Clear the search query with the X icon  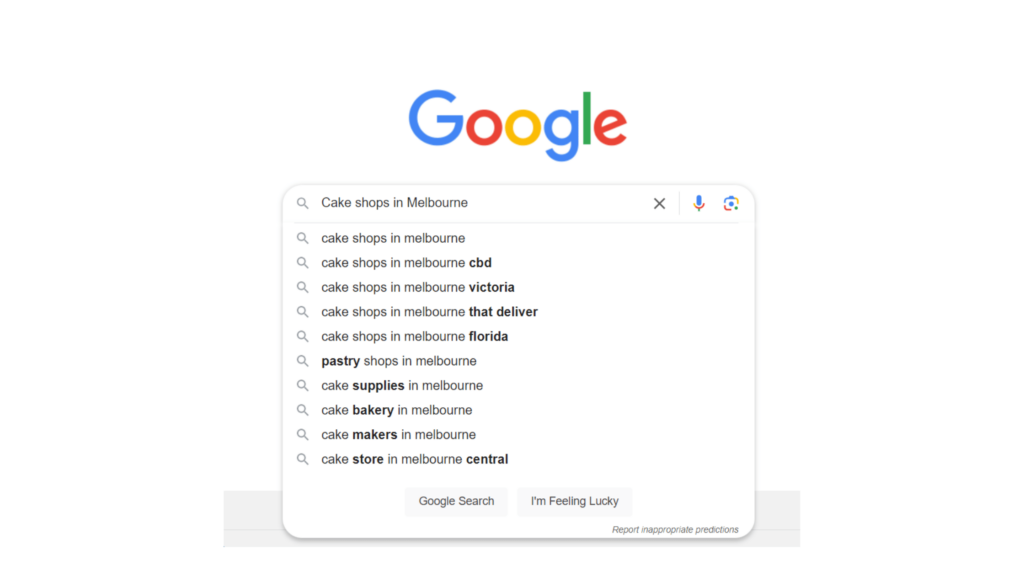pos(659,203)
